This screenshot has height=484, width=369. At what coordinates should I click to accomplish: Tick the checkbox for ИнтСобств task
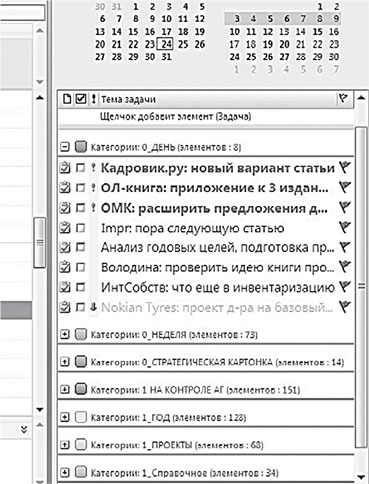click(x=80, y=287)
